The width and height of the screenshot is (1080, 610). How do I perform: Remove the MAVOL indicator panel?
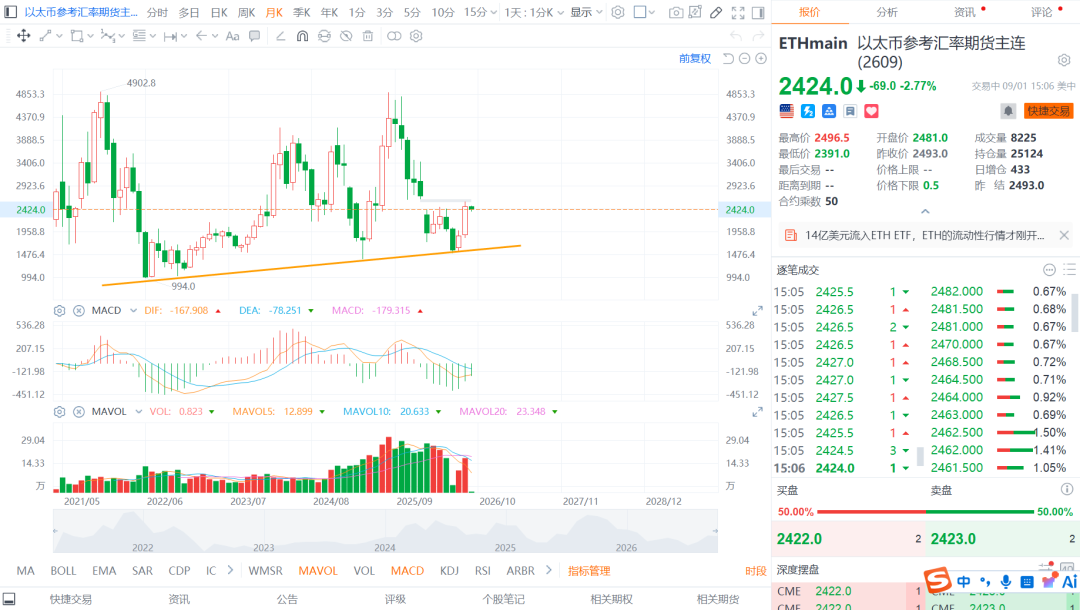coord(79,412)
